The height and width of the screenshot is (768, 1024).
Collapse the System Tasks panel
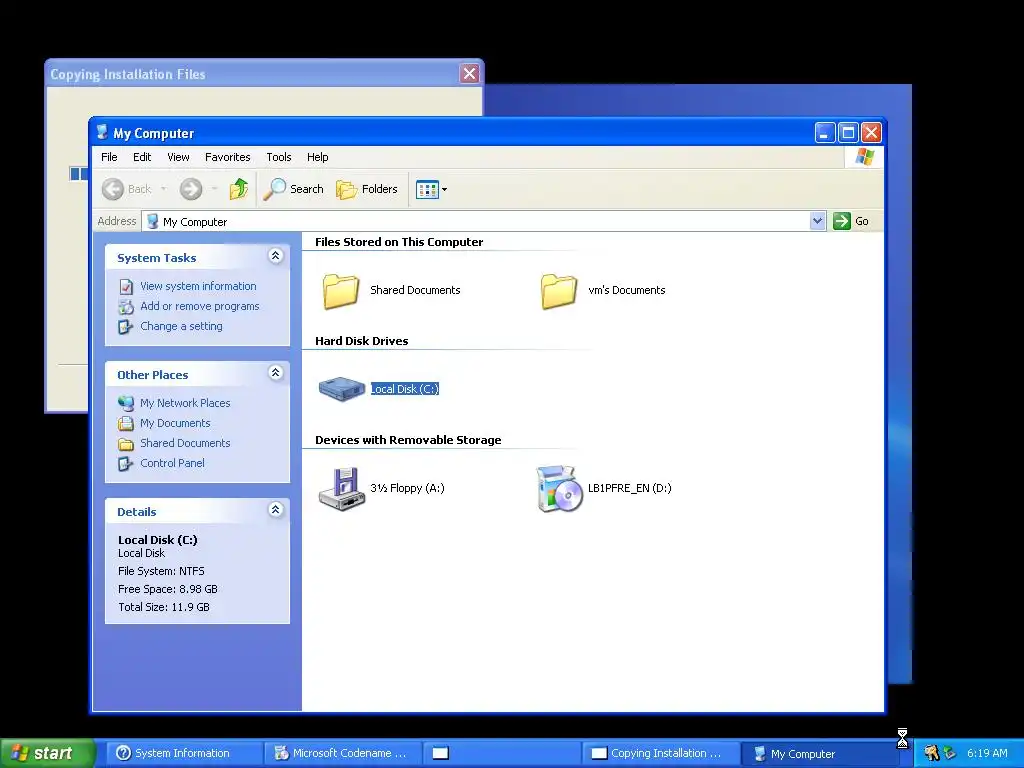(276, 256)
